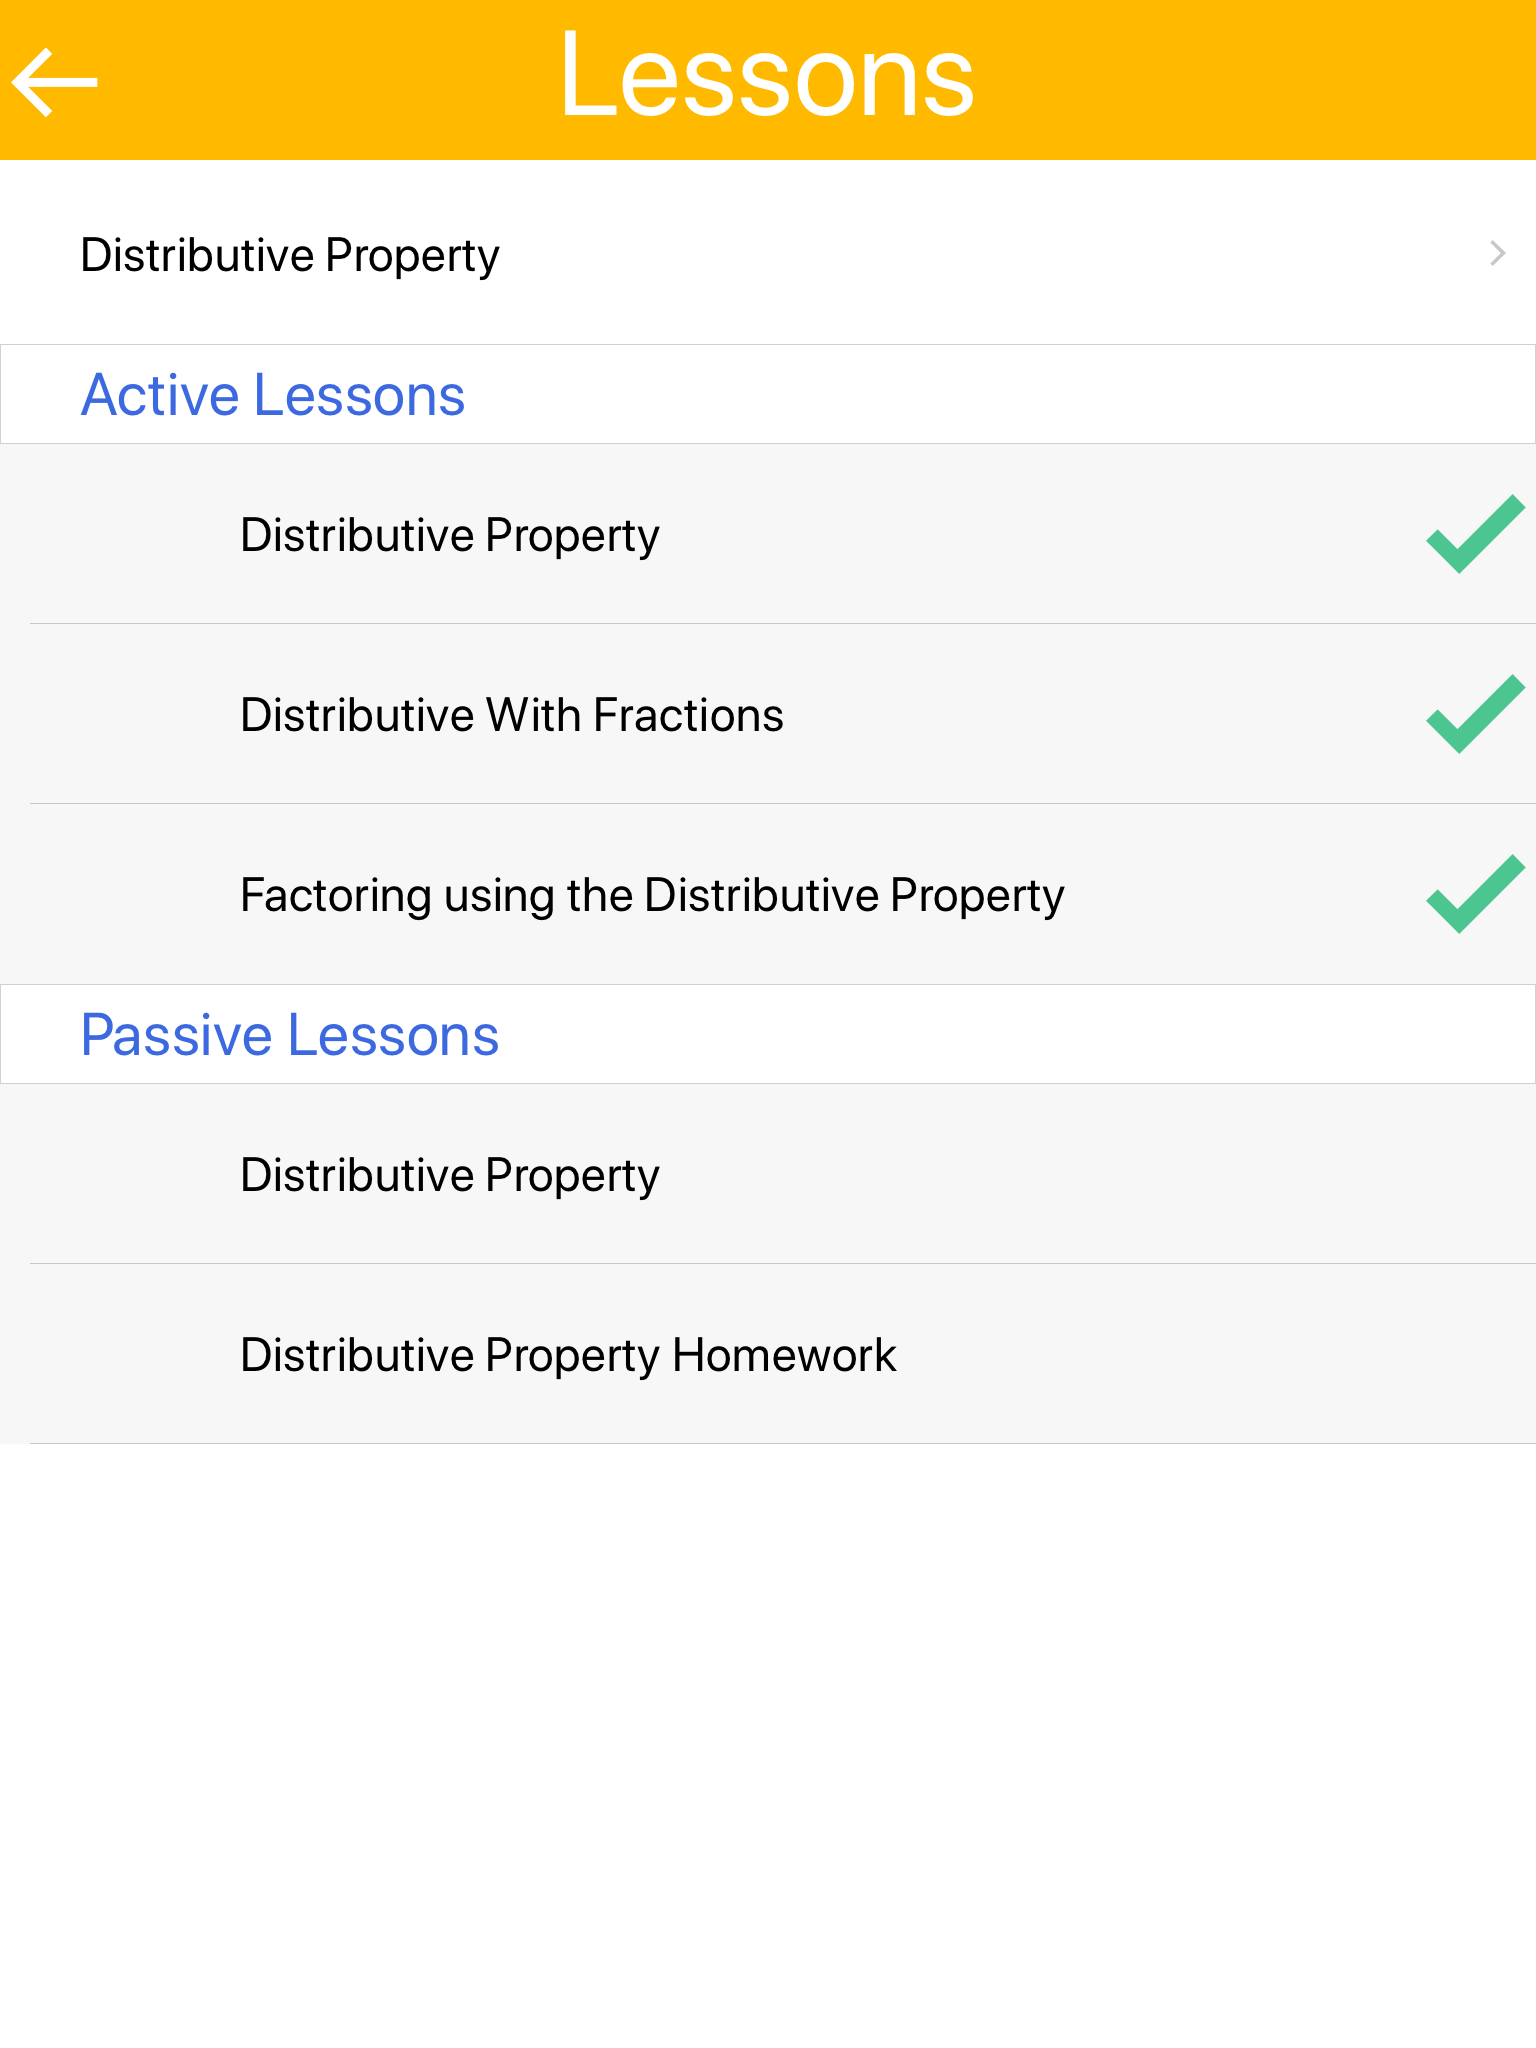The image size is (1536, 2048).
Task: Tap the back arrow icon
Action: coord(55,82)
